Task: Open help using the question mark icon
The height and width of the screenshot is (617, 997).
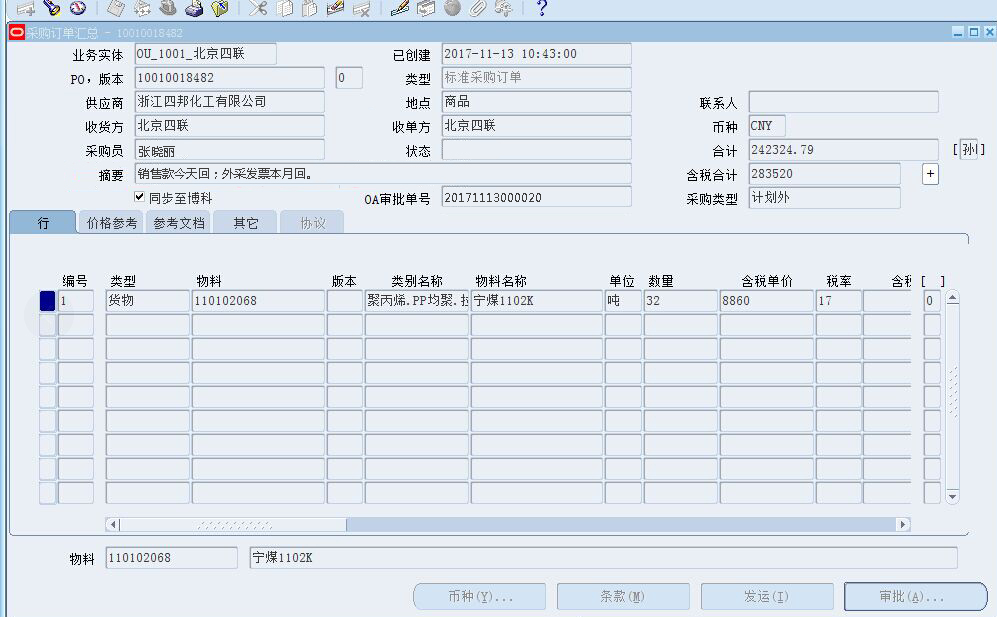Action: click(543, 10)
